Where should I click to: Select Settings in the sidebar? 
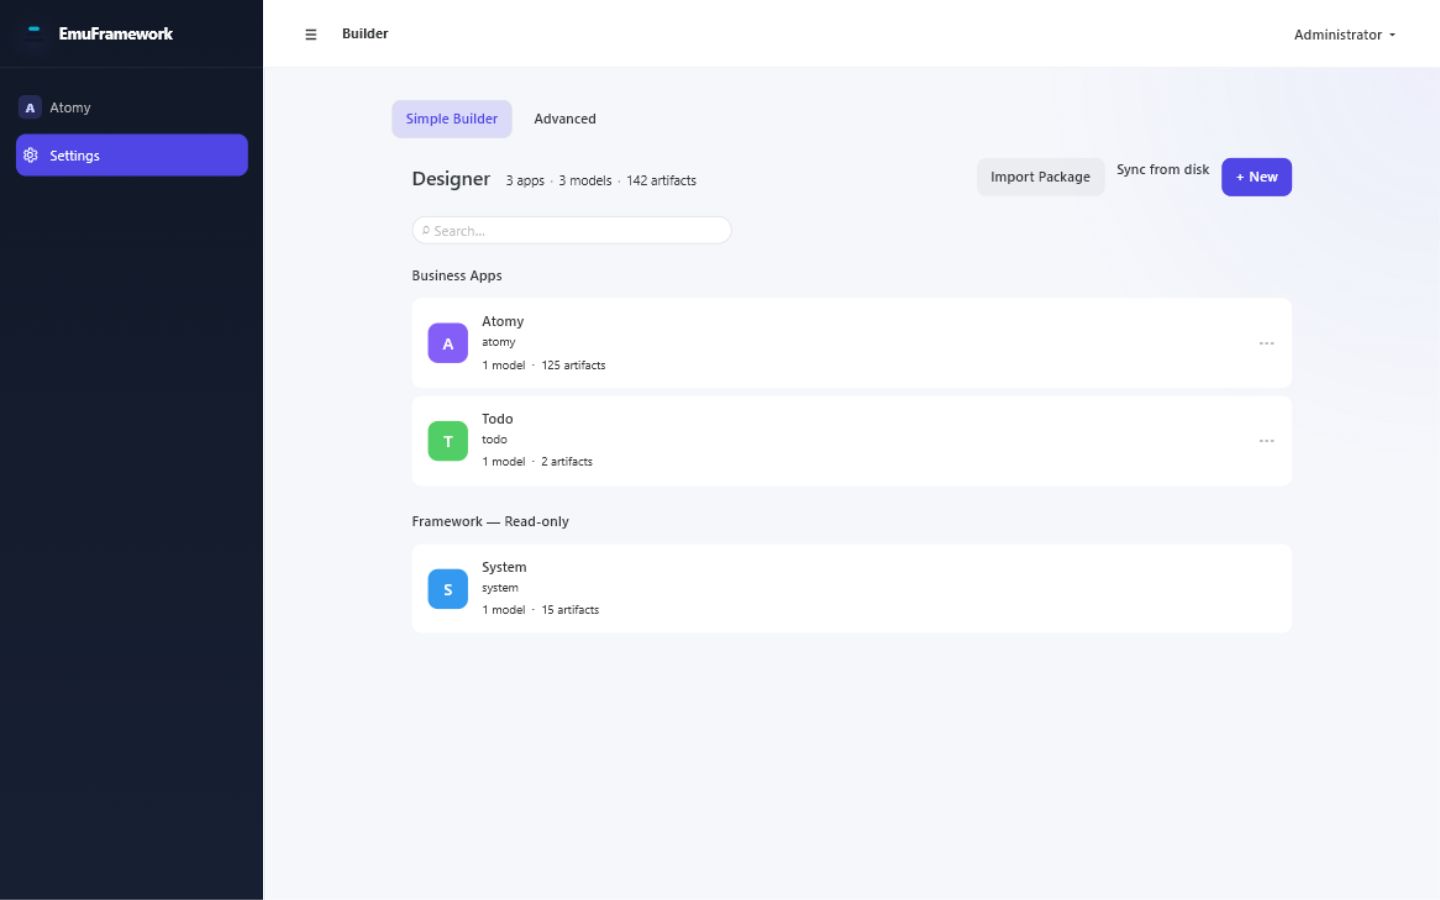pyautogui.click(x=132, y=155)
